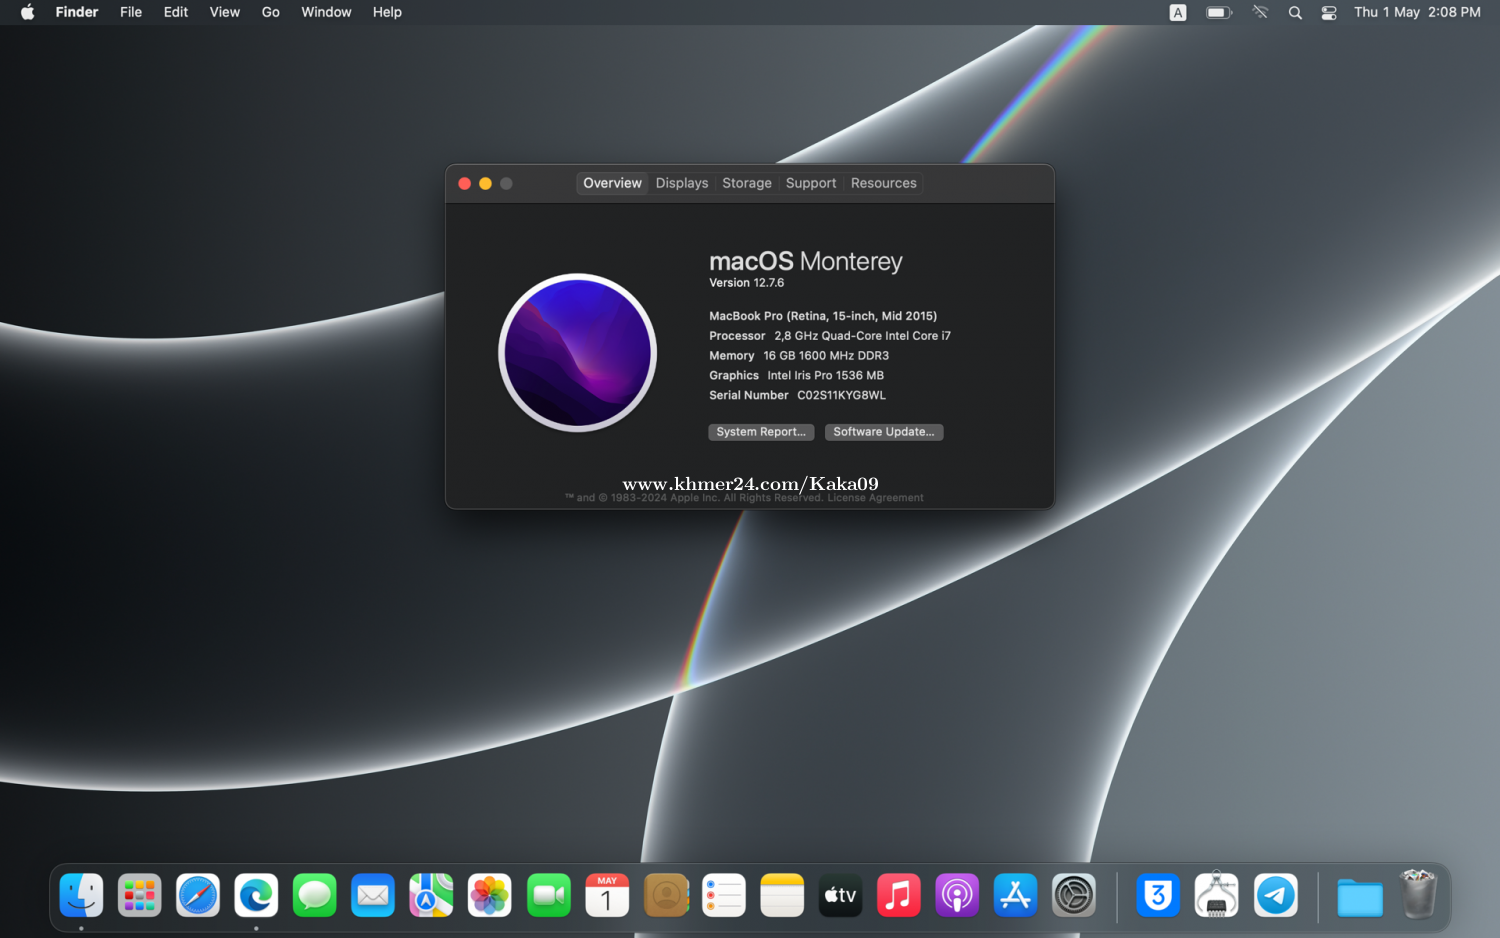1500x938 pixels.
Task: Open Control Center
Action: click(x=1329, y=12)
